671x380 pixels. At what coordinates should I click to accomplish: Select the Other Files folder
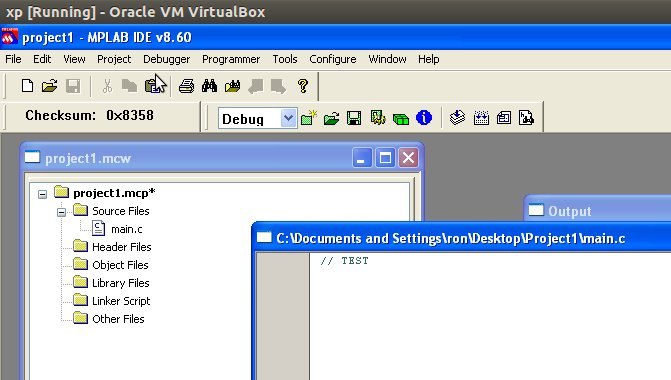point(118,319)
